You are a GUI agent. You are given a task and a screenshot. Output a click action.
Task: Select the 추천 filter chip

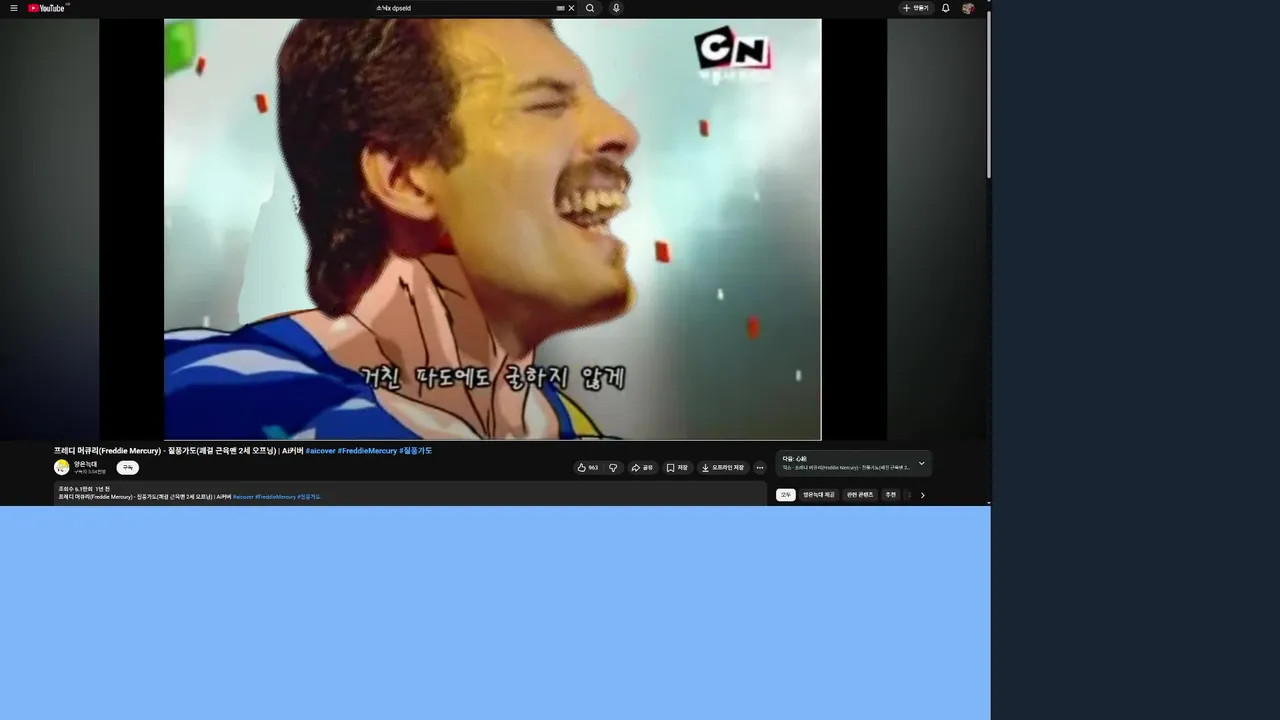(x=890, y=495)
